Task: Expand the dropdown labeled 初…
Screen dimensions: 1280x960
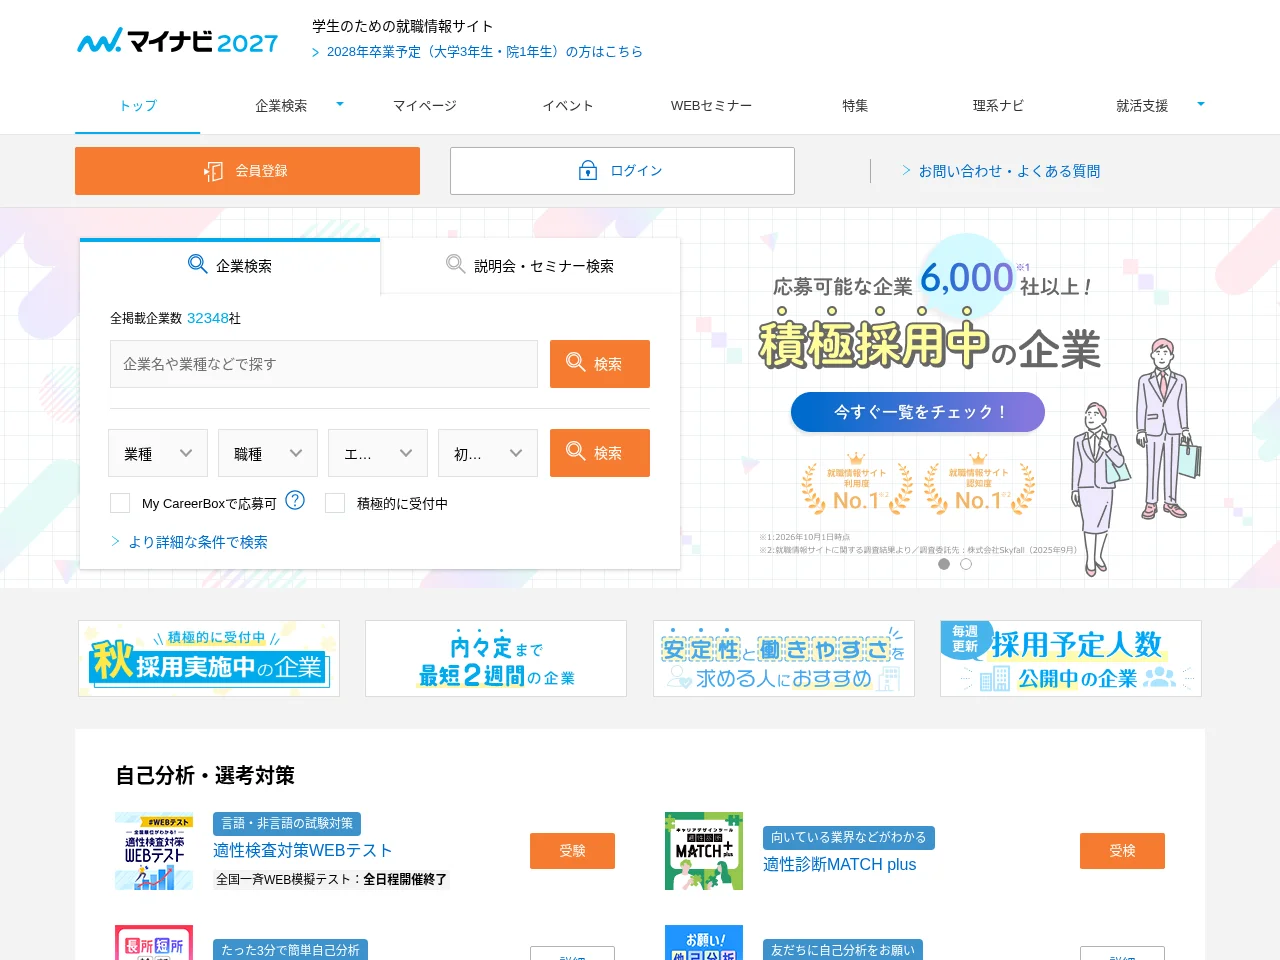Action: click(x=488, y=453)
